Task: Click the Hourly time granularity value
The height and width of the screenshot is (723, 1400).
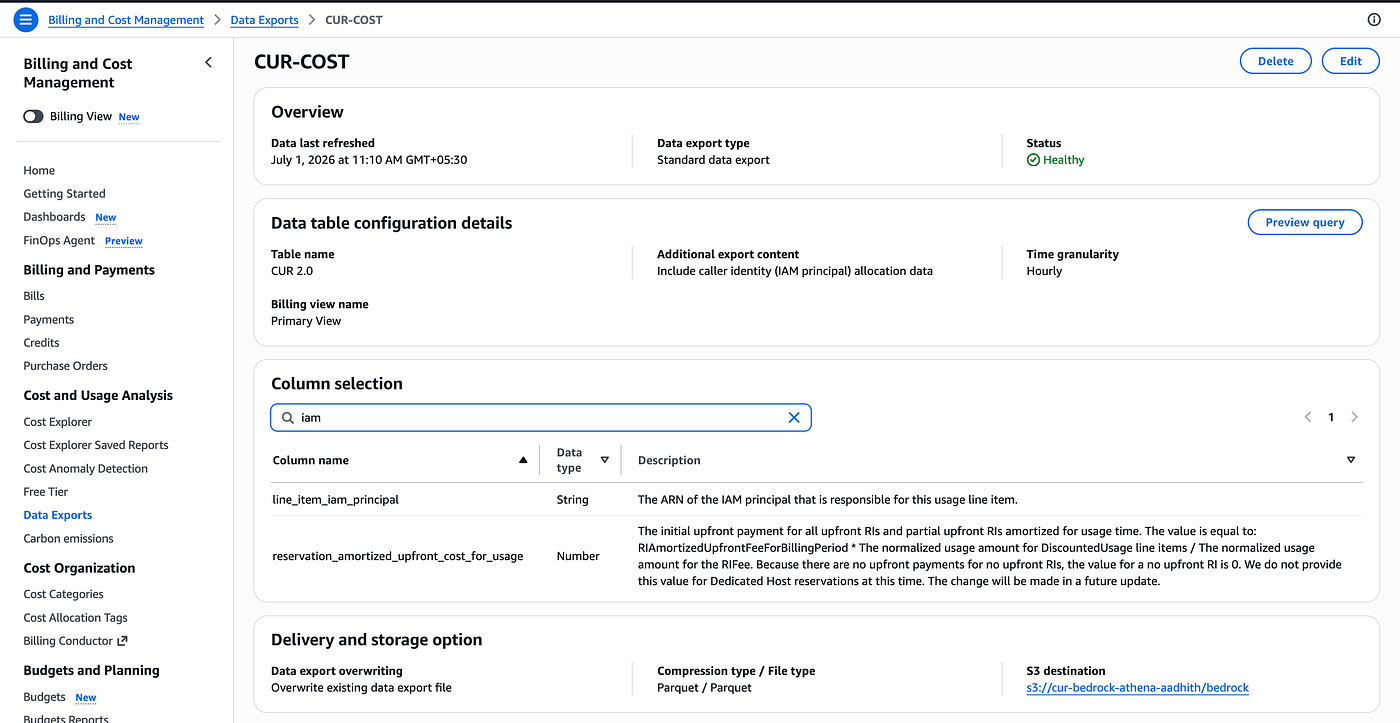Action: [1044, 271]
